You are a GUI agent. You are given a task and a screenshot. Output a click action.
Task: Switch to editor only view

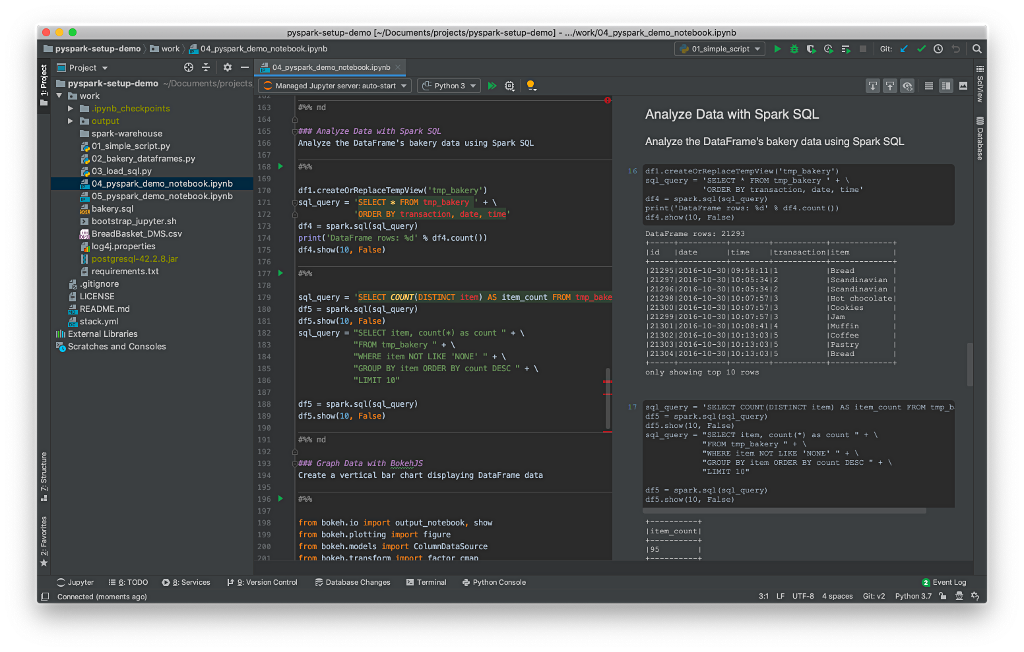click(x=929, y=86)
